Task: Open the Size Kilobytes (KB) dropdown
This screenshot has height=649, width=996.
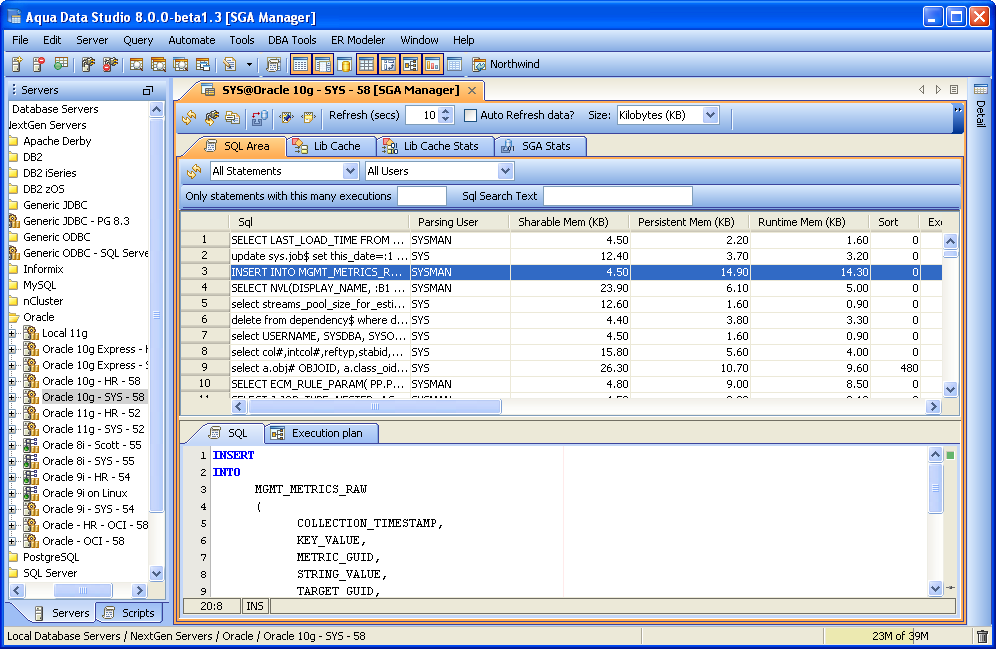Action: (x=710, y=115)
